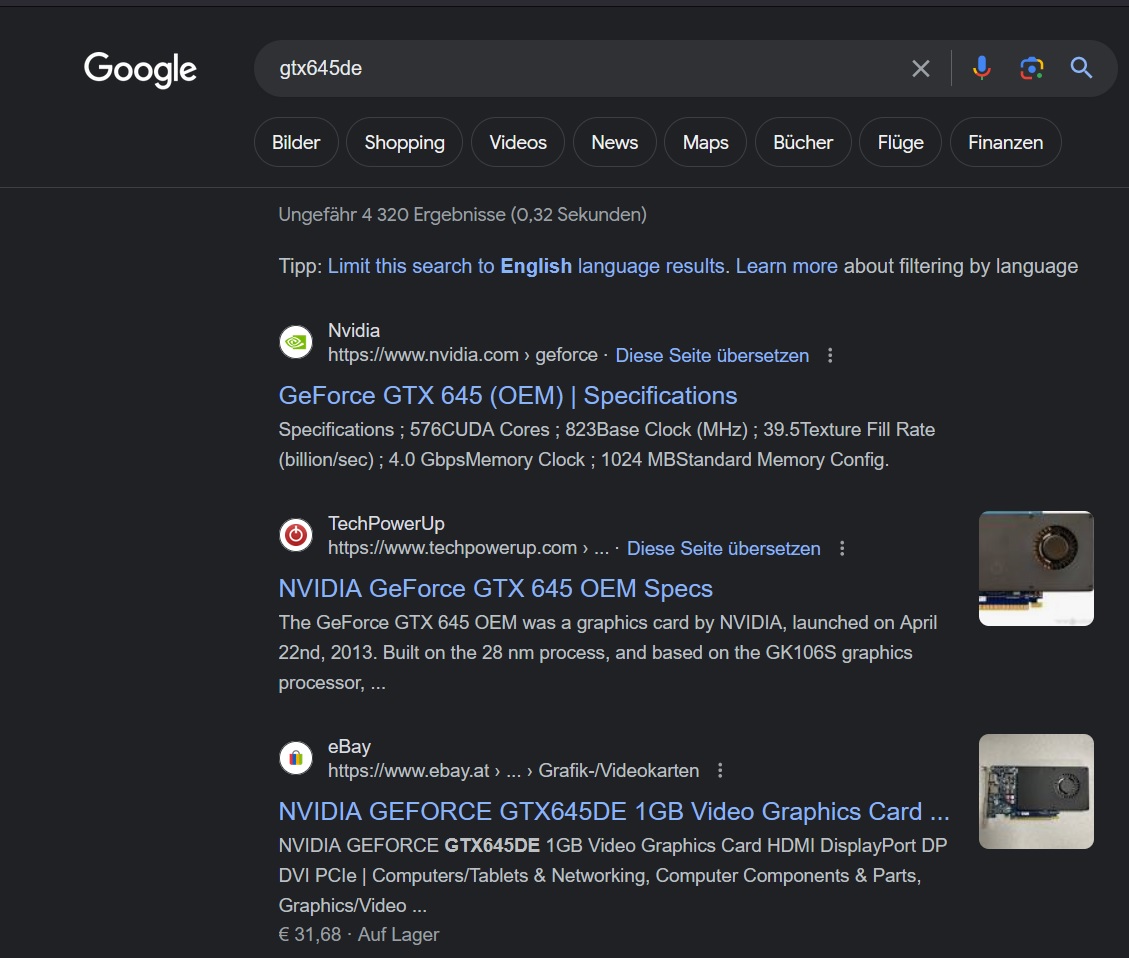Switch to News results tab
1129x958 pixels.
click(615, 143)
